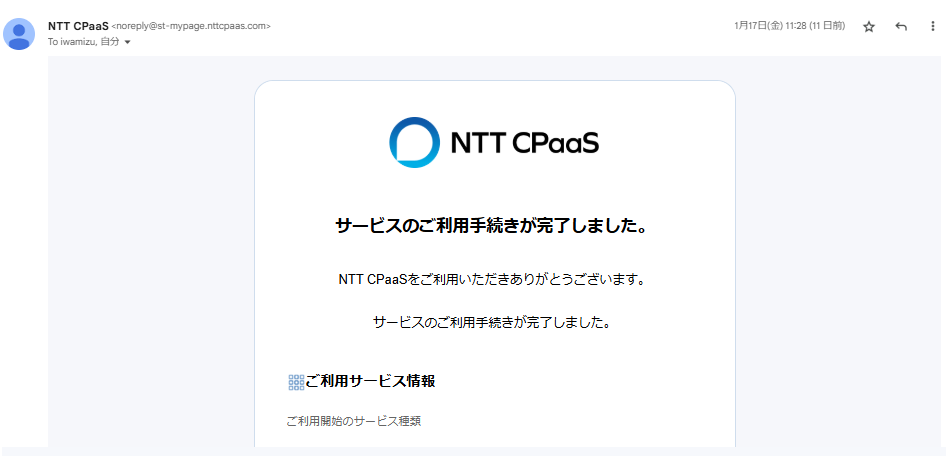The width and height of the screenshot is (948, 458).
Task: Click the ご利用開始のサービス種類 label
Action: 354,421
